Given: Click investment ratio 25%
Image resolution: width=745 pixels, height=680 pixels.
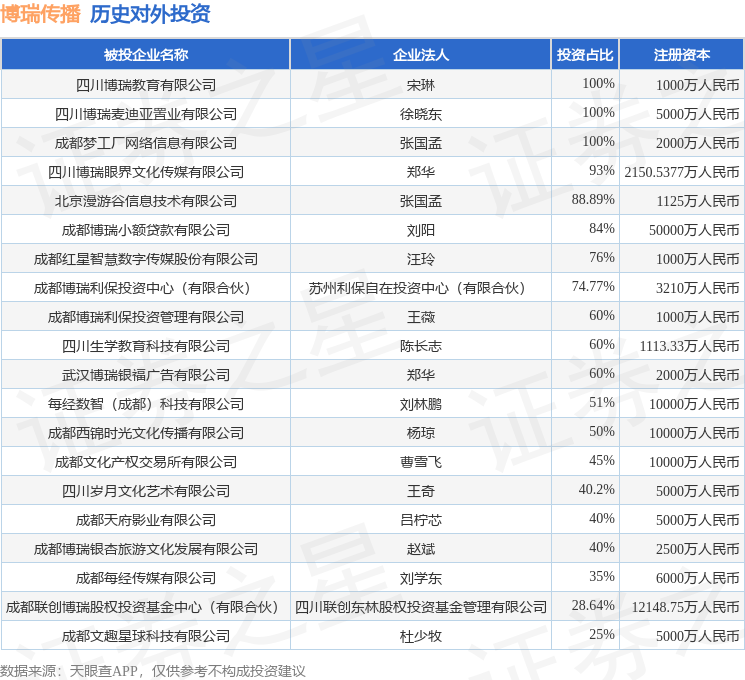Looking at the screenshot, I should [602, 634].
